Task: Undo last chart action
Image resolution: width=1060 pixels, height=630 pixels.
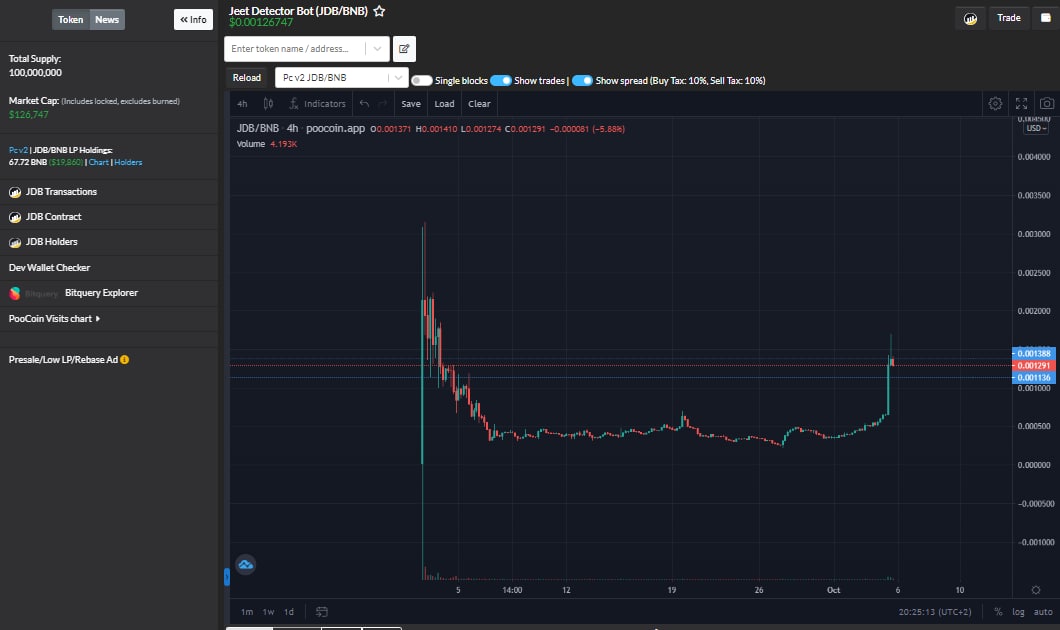Action: 364,103
